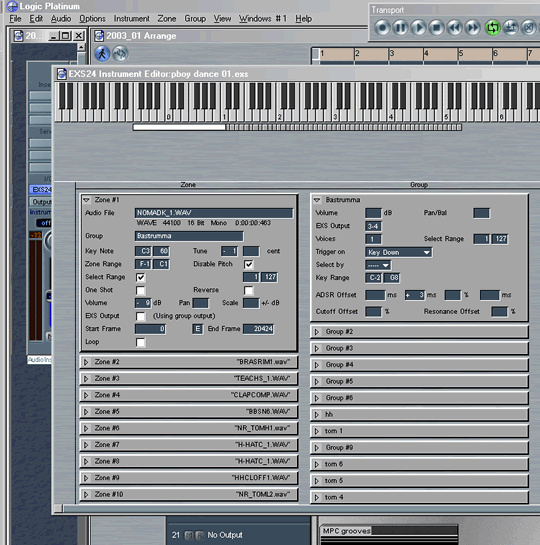The height and width of the screenshot is (545, 540).
Task: Collapse the Bastrumma group triangle
Action: coord(317,200)
